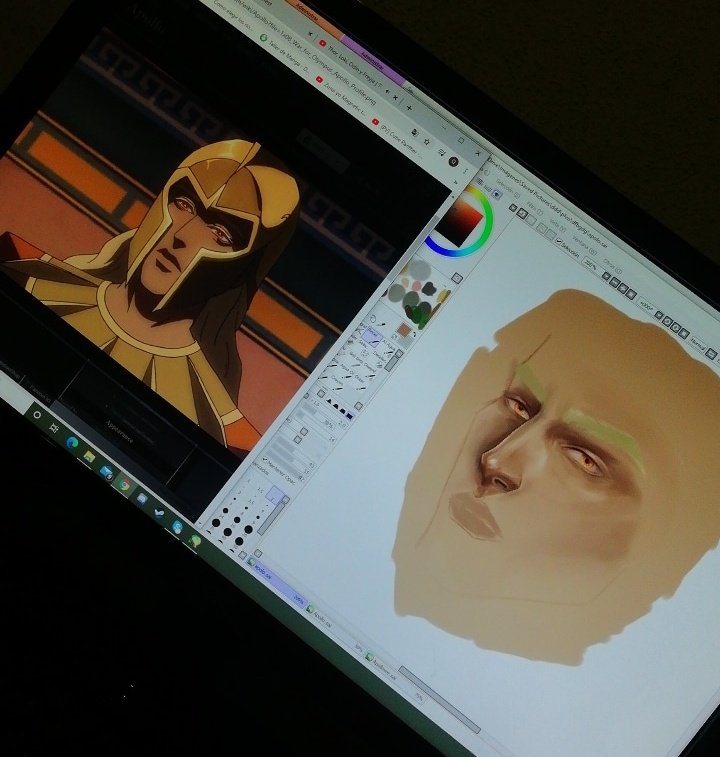Open the Thor, Loki, Odin y Freyja YouTube tab
The width and height of the screenshot is (720, 757).
[x=353, y=64]
